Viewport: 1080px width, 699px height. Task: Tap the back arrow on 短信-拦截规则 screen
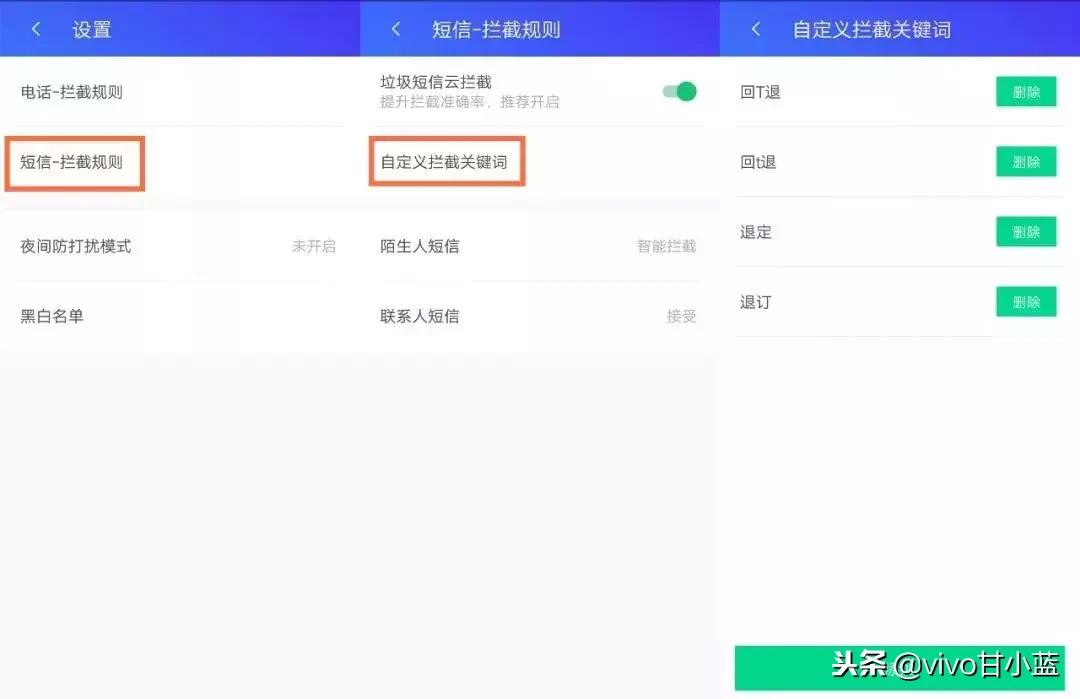coord(394,29)
